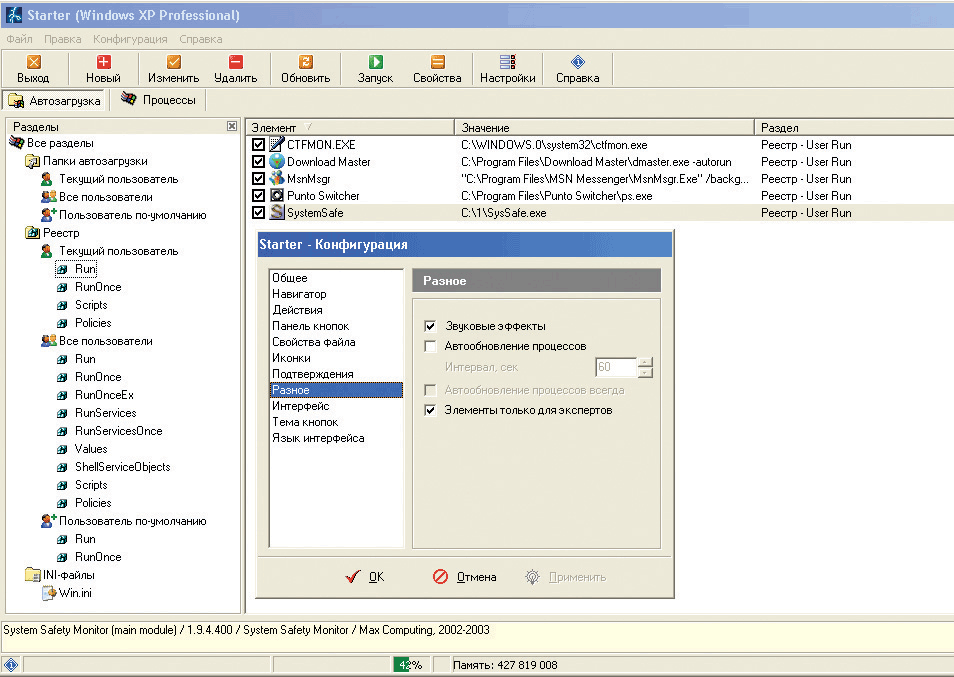The image size is (954, 677).
Task: Select ShellServiceObjects in the registry tree
Action: point(122,467)
